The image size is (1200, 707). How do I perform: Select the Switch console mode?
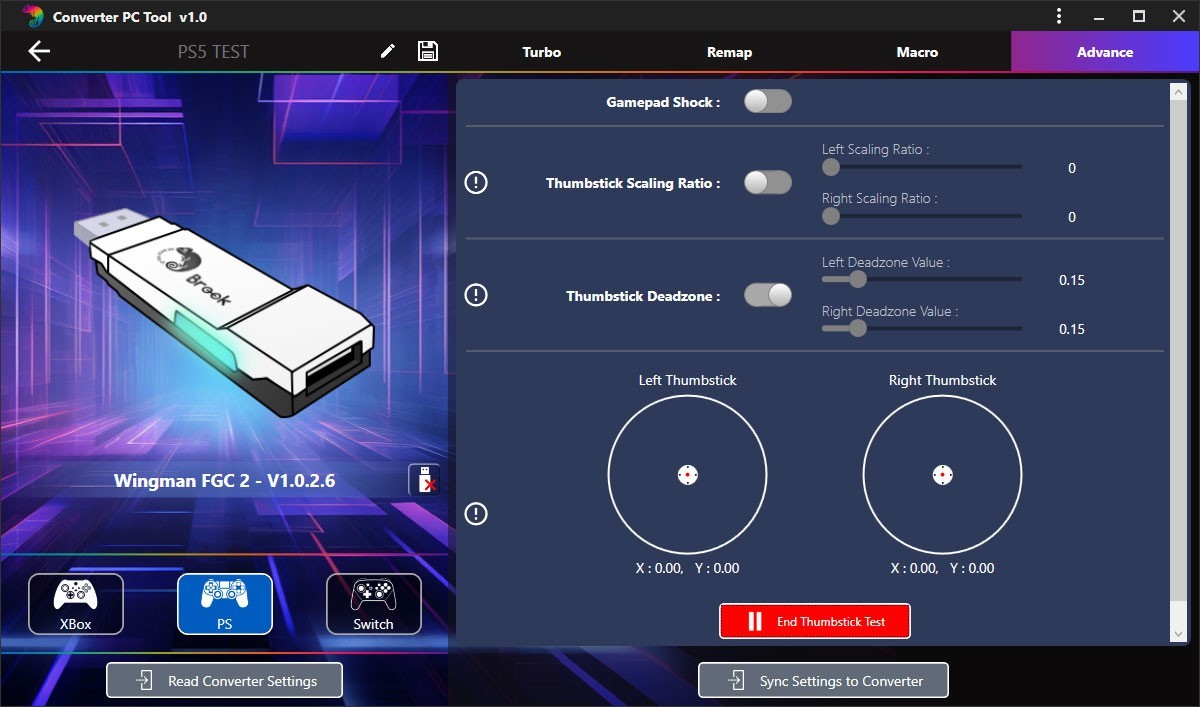click(374, 604)
